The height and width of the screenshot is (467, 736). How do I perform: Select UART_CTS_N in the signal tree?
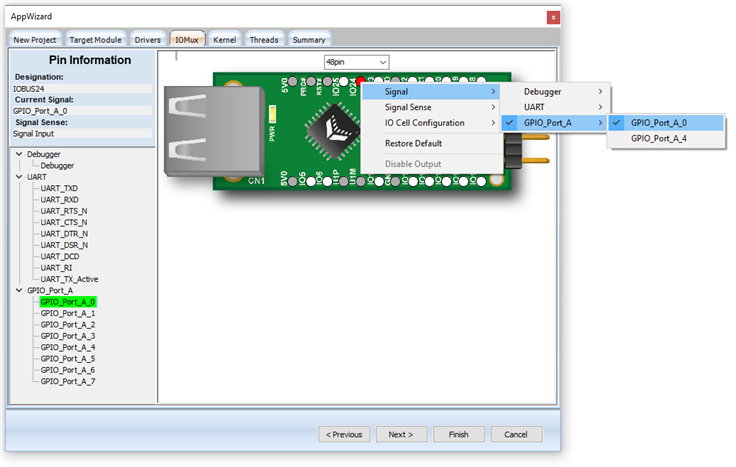click(x=64, y=222)
